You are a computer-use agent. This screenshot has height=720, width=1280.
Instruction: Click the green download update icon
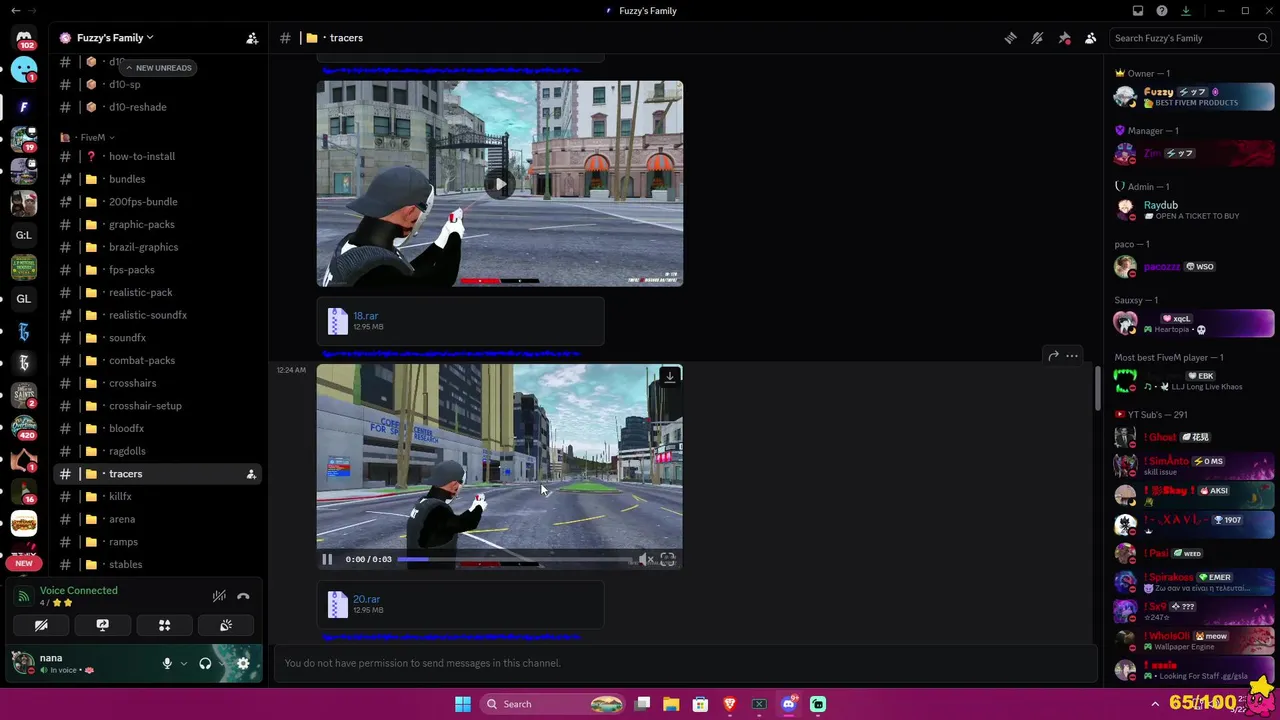pyautogui.click(x=1186, y=11)
